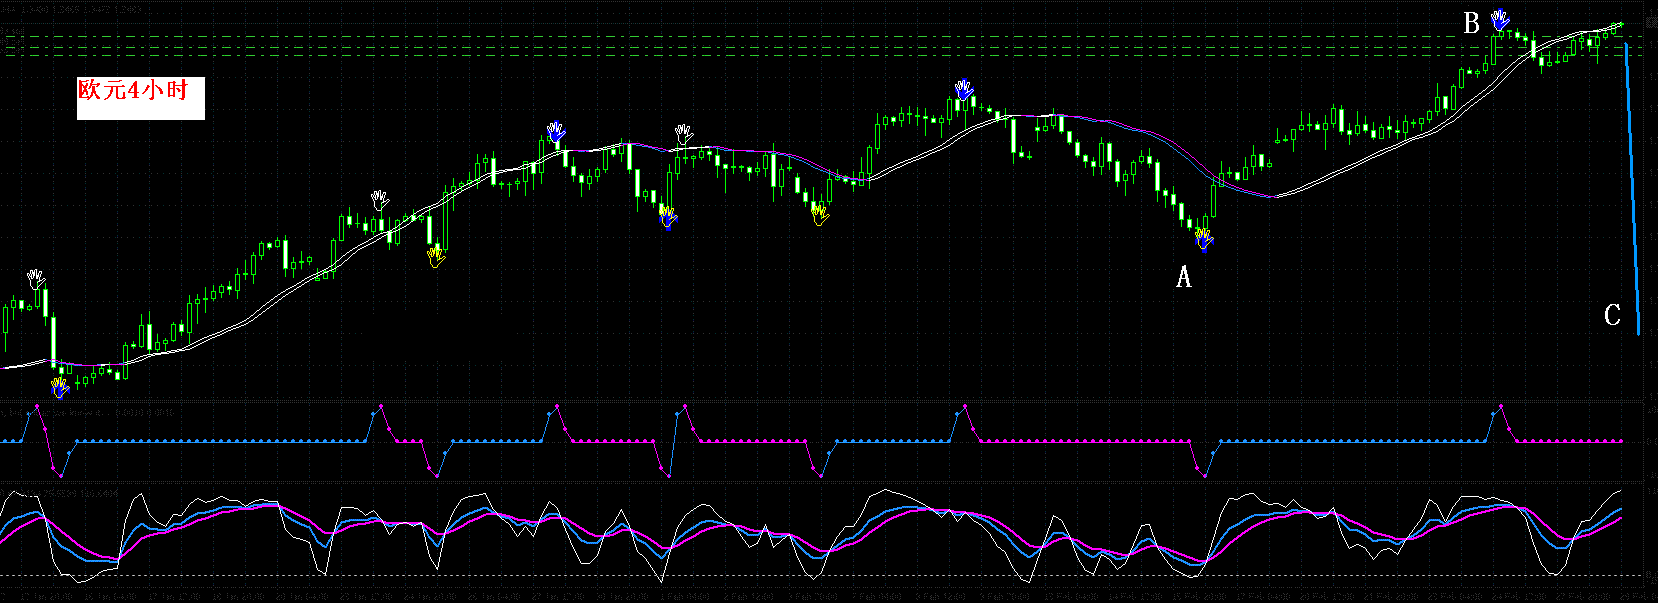
Task: Click the bottom-left blue and yellow hand icon
Action: [x=60, y=387]
